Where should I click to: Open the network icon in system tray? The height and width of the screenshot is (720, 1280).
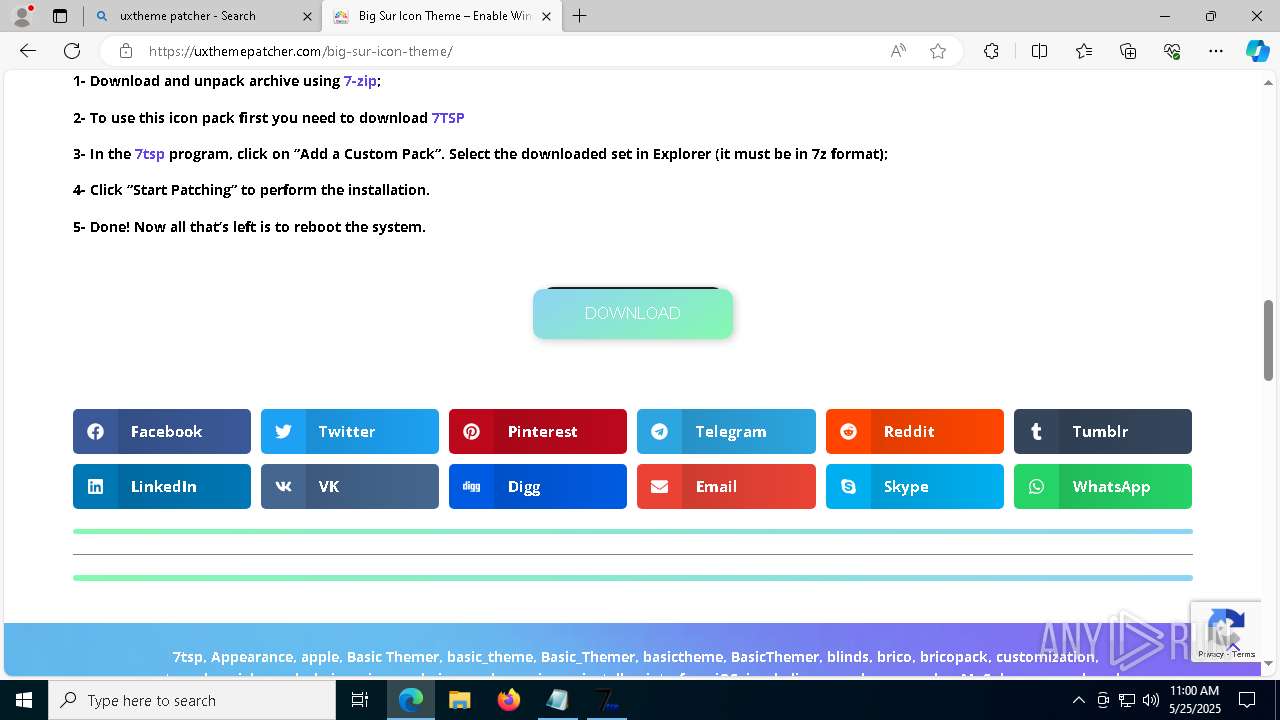click(x=1127, y=700)
